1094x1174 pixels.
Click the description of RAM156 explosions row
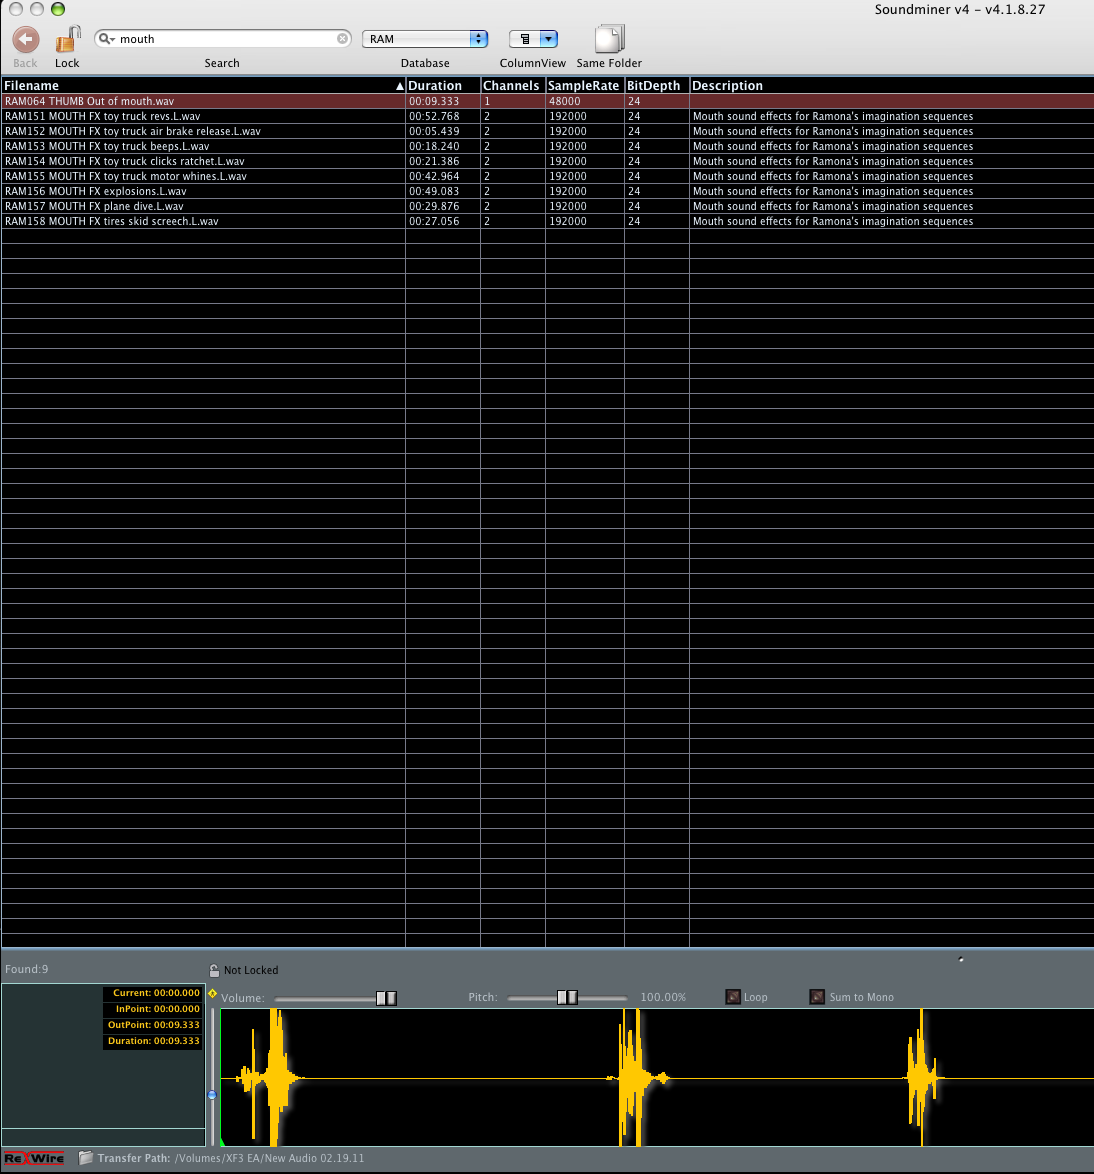tap(833, 191)
